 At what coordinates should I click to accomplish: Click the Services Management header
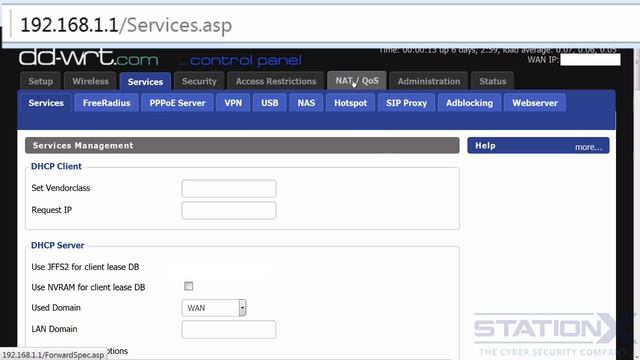point(242,145)
